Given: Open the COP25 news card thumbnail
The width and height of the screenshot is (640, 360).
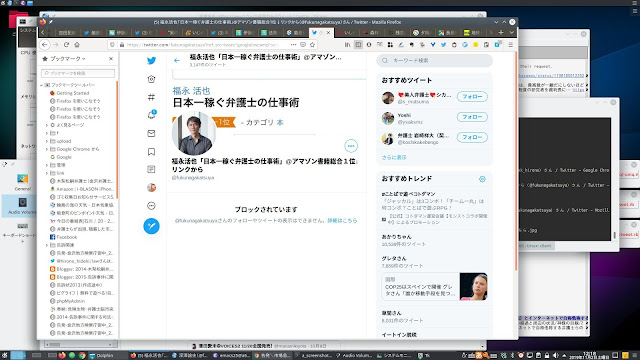Looking at the screenshot, I should pyautogui.click(x=473, y=287).
